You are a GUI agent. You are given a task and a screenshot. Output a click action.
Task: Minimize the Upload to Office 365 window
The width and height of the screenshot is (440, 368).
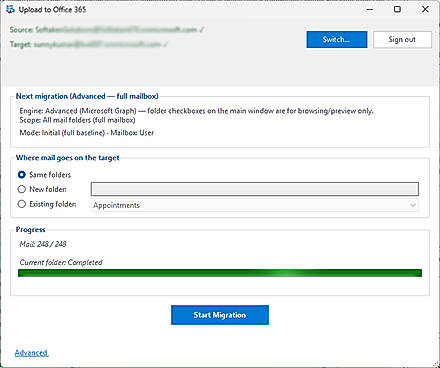pos(370,9)
